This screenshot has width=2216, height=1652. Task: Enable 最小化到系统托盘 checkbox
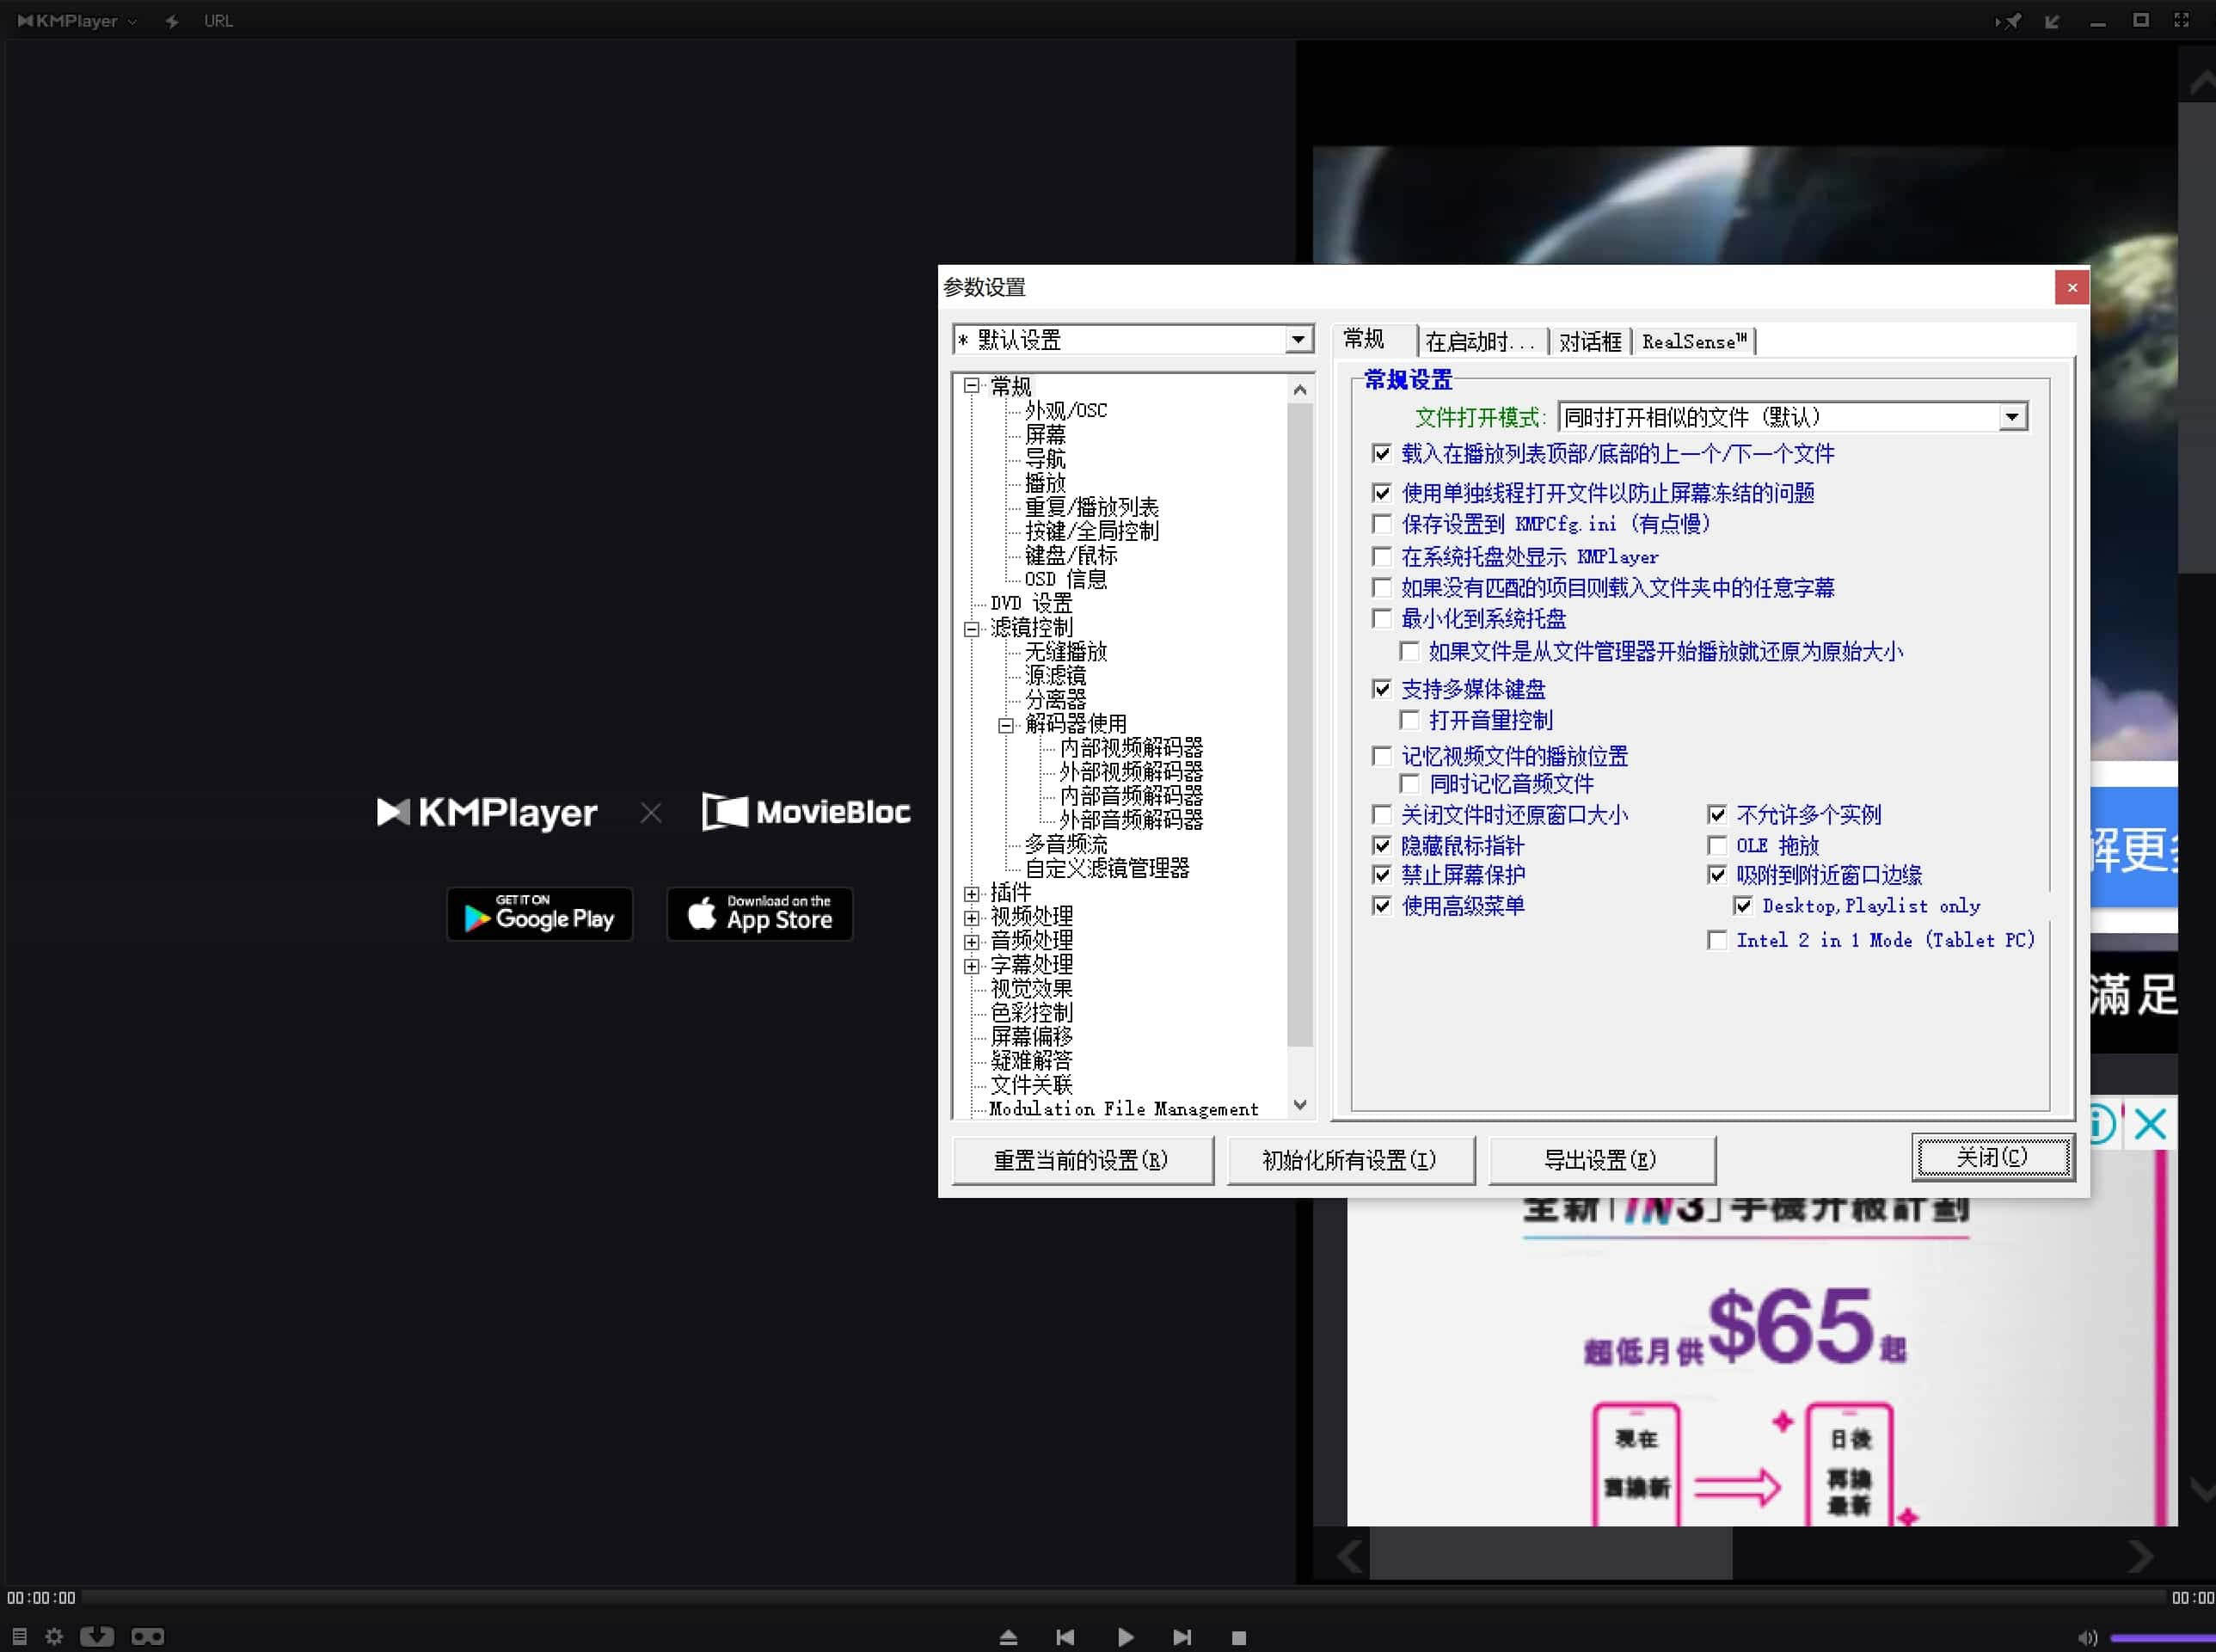1382,619
